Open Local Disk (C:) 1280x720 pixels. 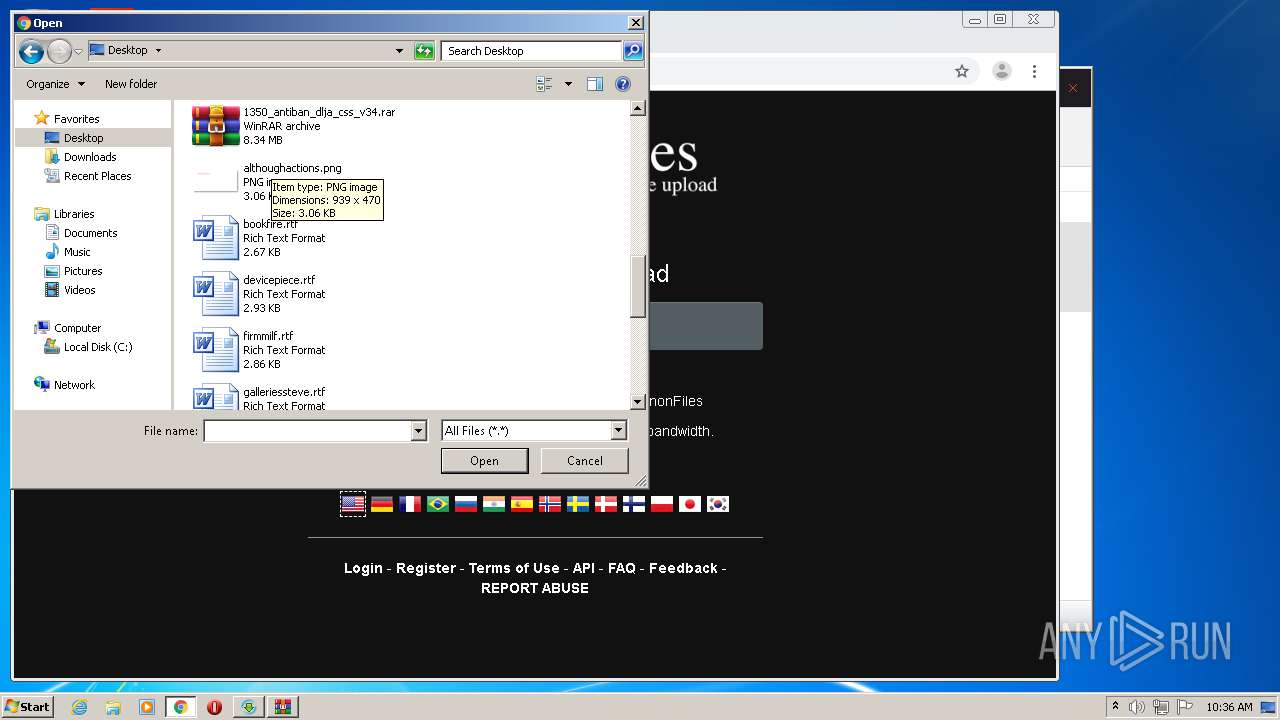[97, 347]
